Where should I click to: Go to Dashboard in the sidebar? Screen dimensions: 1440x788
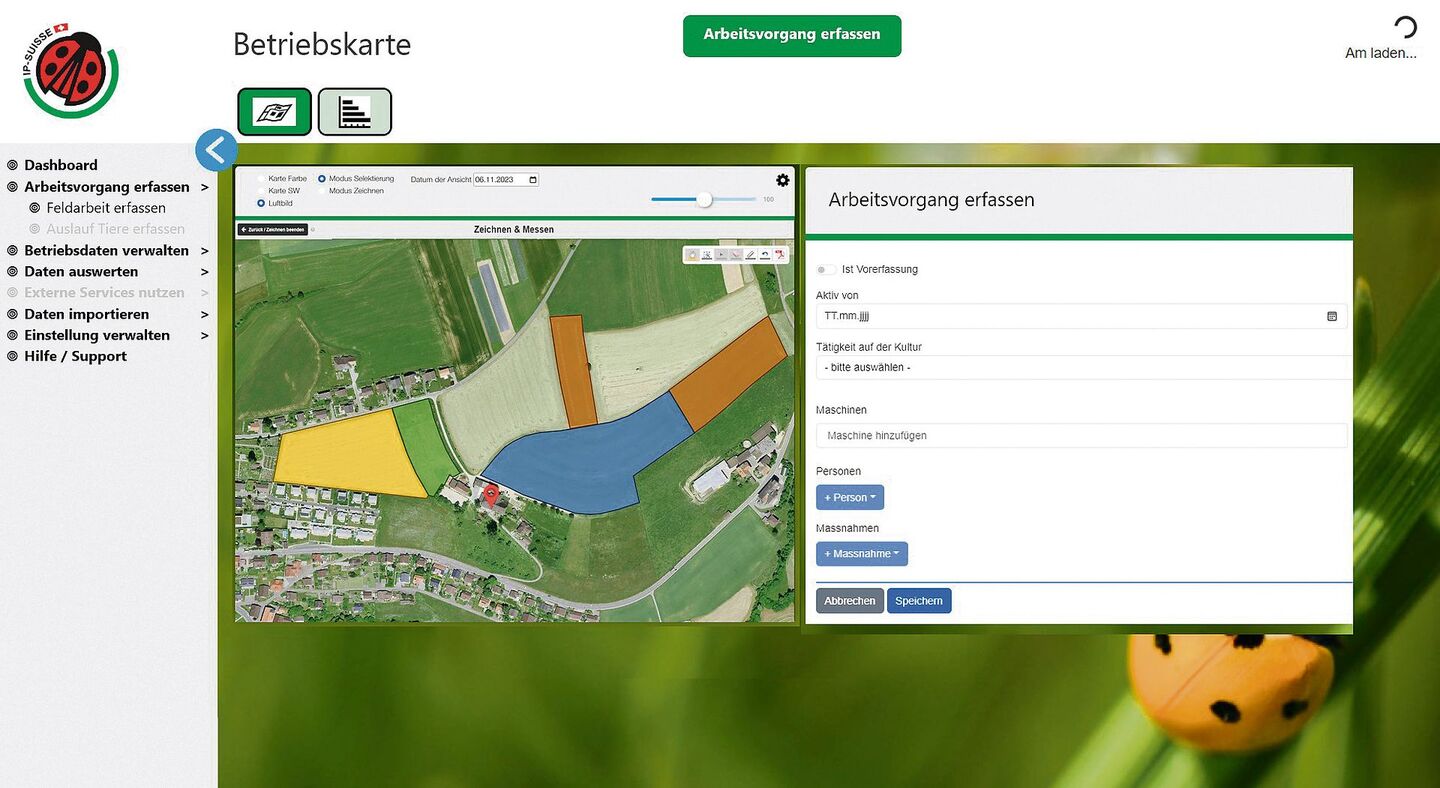click(x=61, y=165)
